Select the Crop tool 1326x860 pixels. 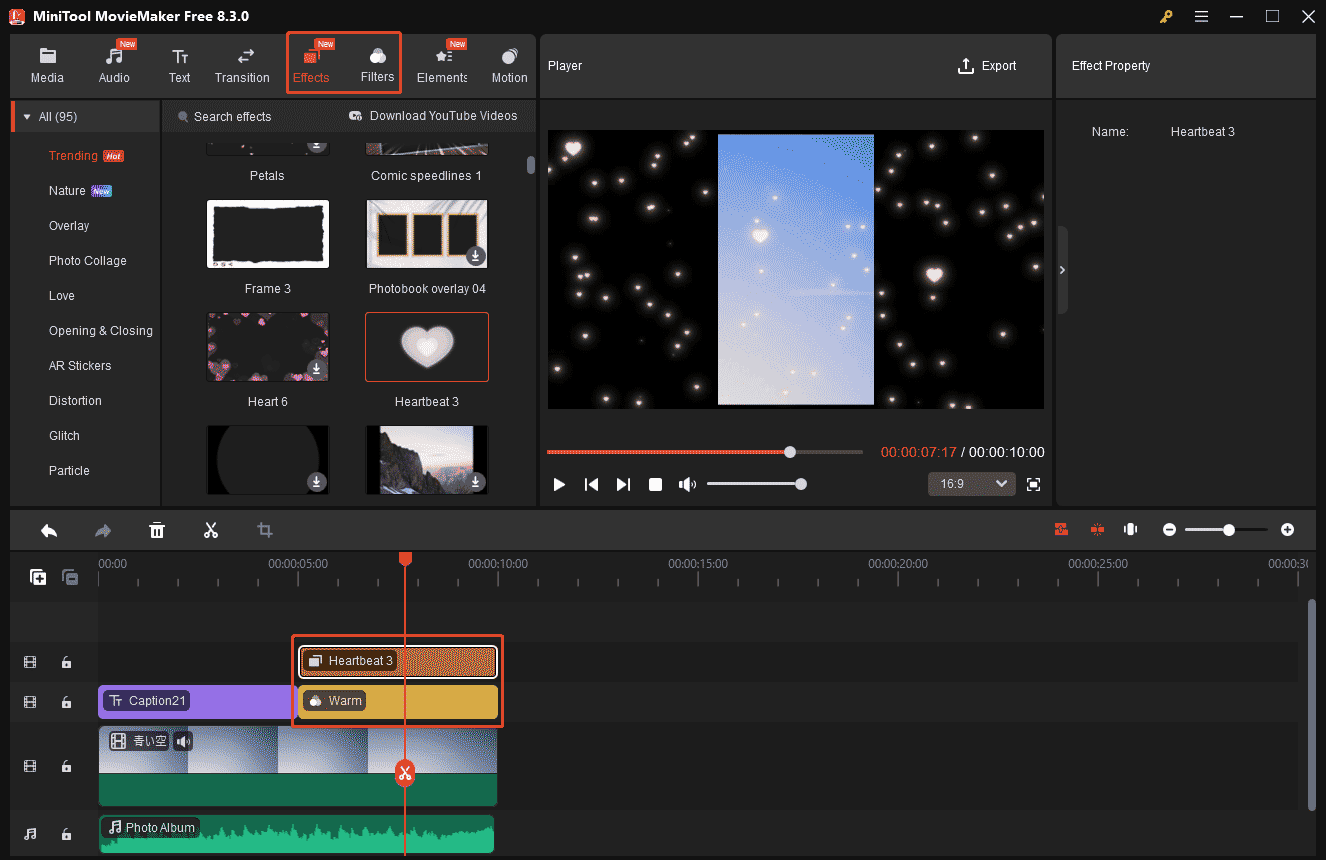tap(265, 530)
